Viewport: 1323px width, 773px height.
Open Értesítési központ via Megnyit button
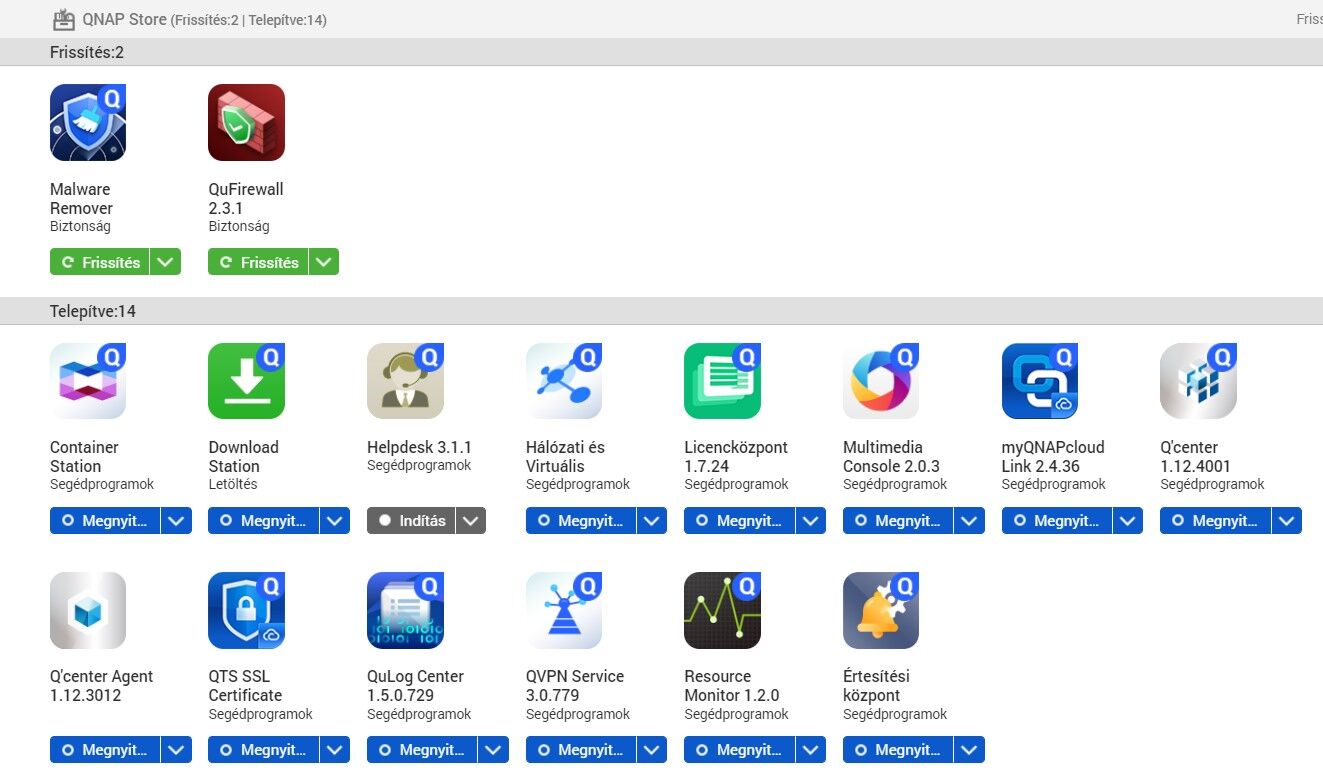pyautogui.click(x=898, y=750)
